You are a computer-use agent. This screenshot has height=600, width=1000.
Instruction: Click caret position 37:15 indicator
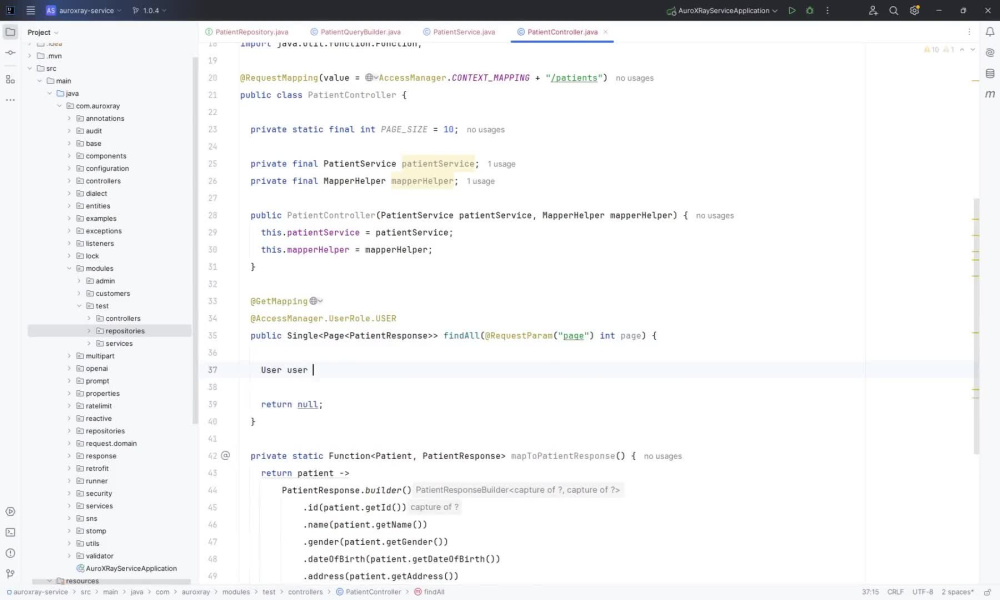[870, 592]
